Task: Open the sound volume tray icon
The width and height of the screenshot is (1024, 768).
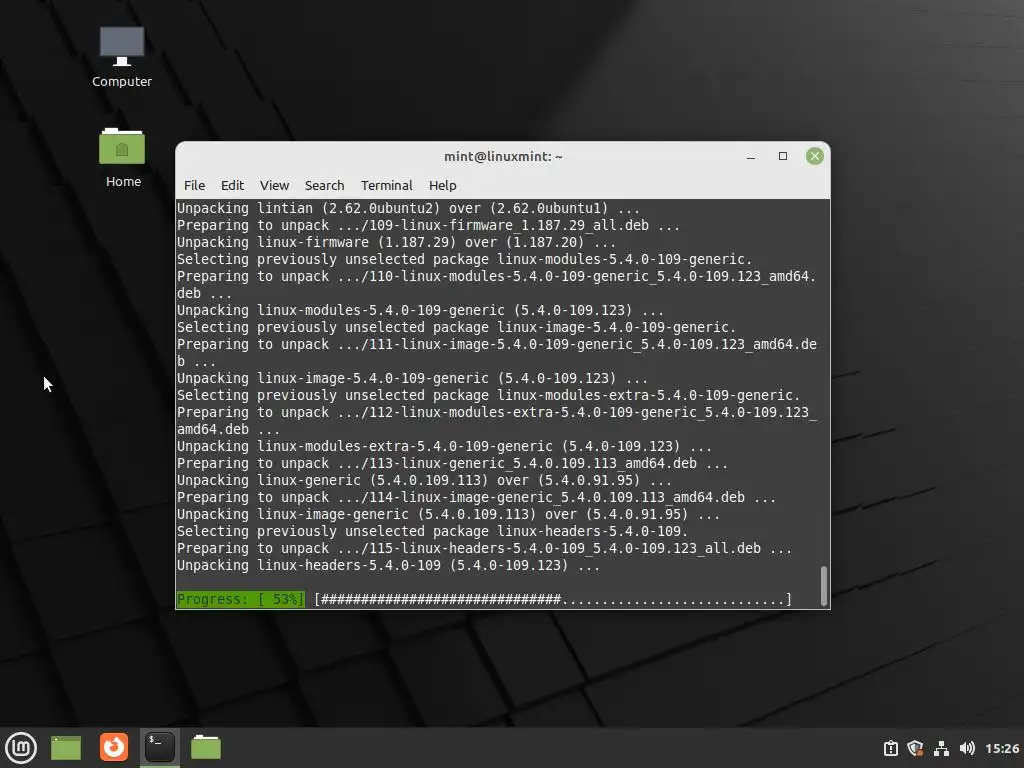Action: click(967, 748)
